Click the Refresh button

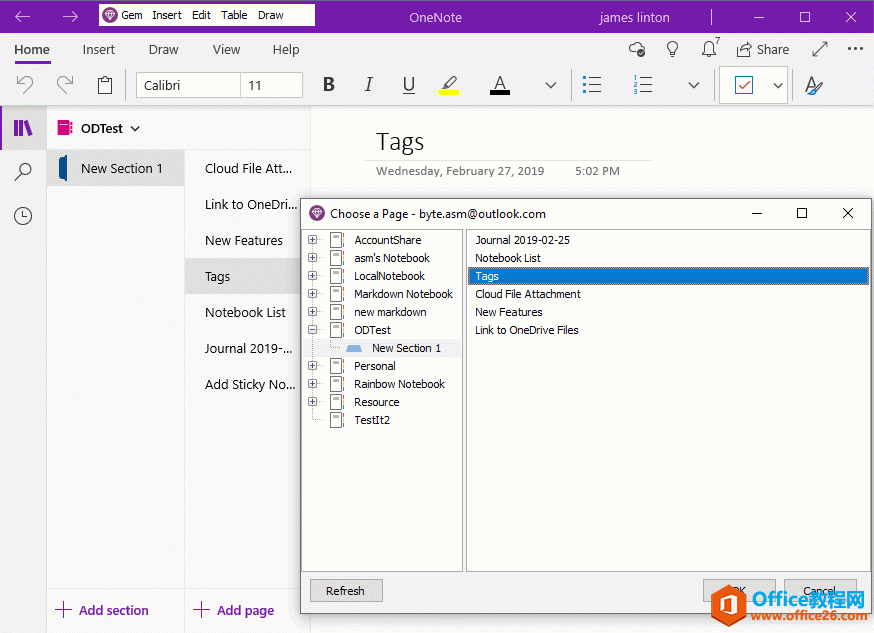[346, 590]
